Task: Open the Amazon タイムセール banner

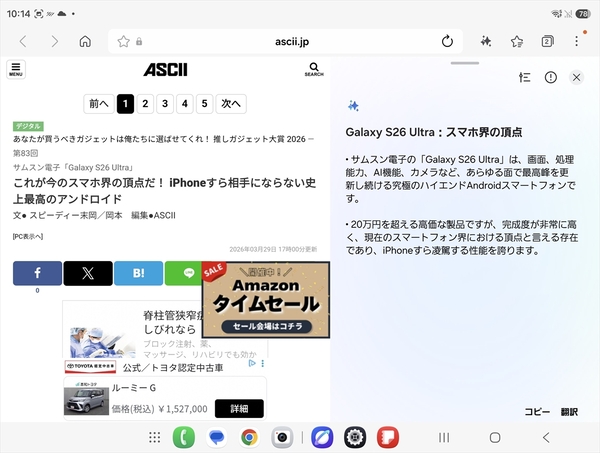Action: pos(266,300)
